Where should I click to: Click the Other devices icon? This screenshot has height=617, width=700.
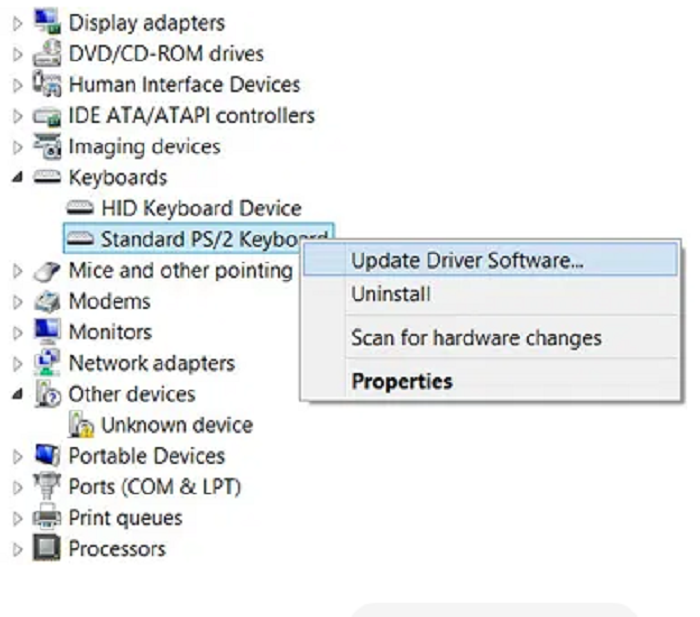47,394
